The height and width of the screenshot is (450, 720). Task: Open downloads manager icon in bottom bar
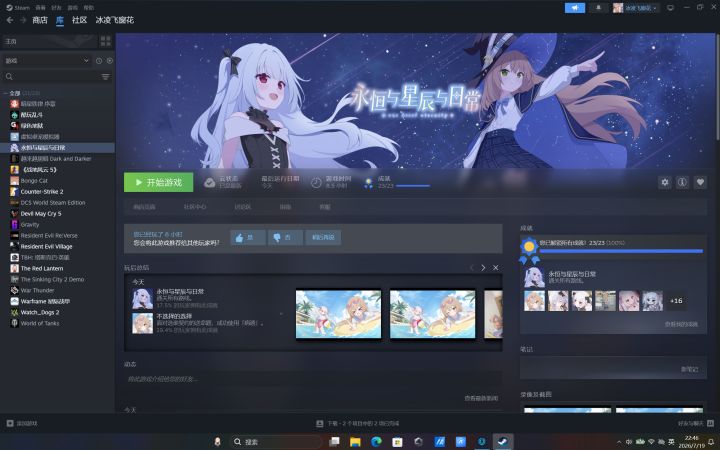320,423
